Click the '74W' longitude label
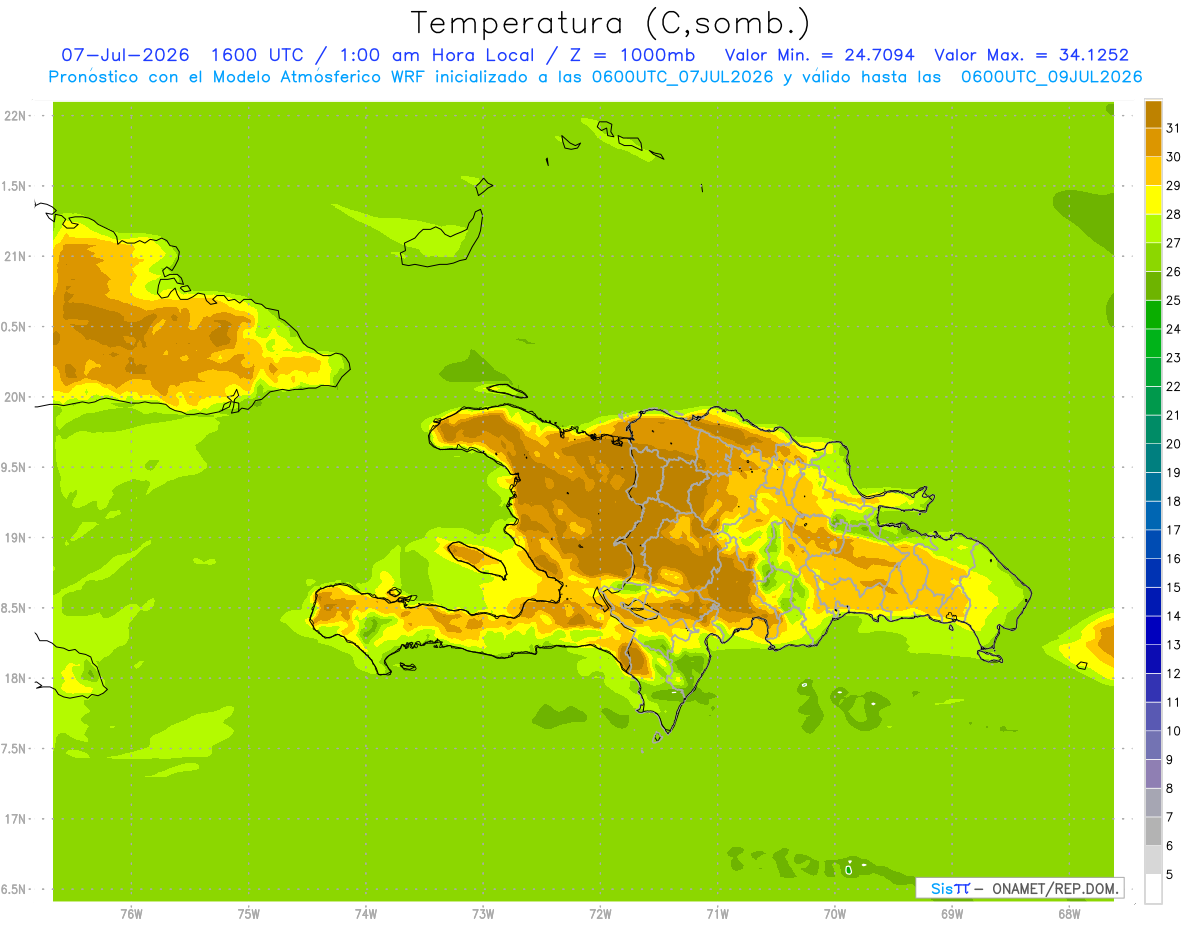This screenshot has width=1200, height=927. [366, 913]
